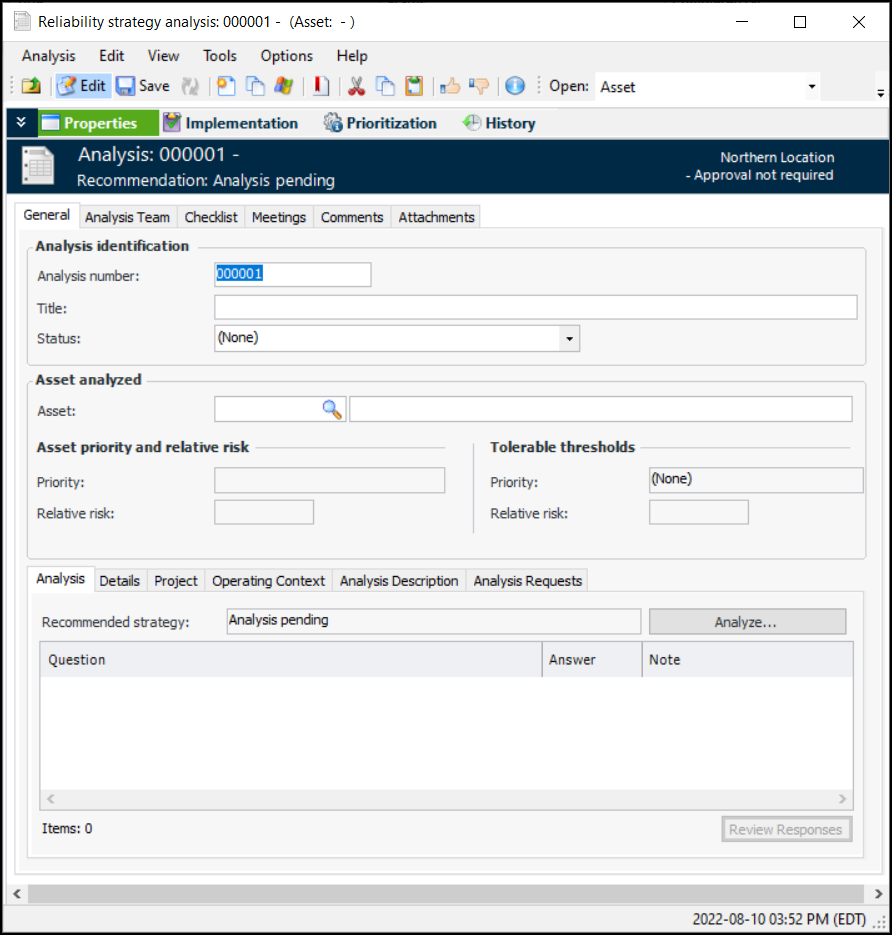892x935 pixels.
Task: Click the thumbs up approve icon
Action: click(x=450, y=86)
